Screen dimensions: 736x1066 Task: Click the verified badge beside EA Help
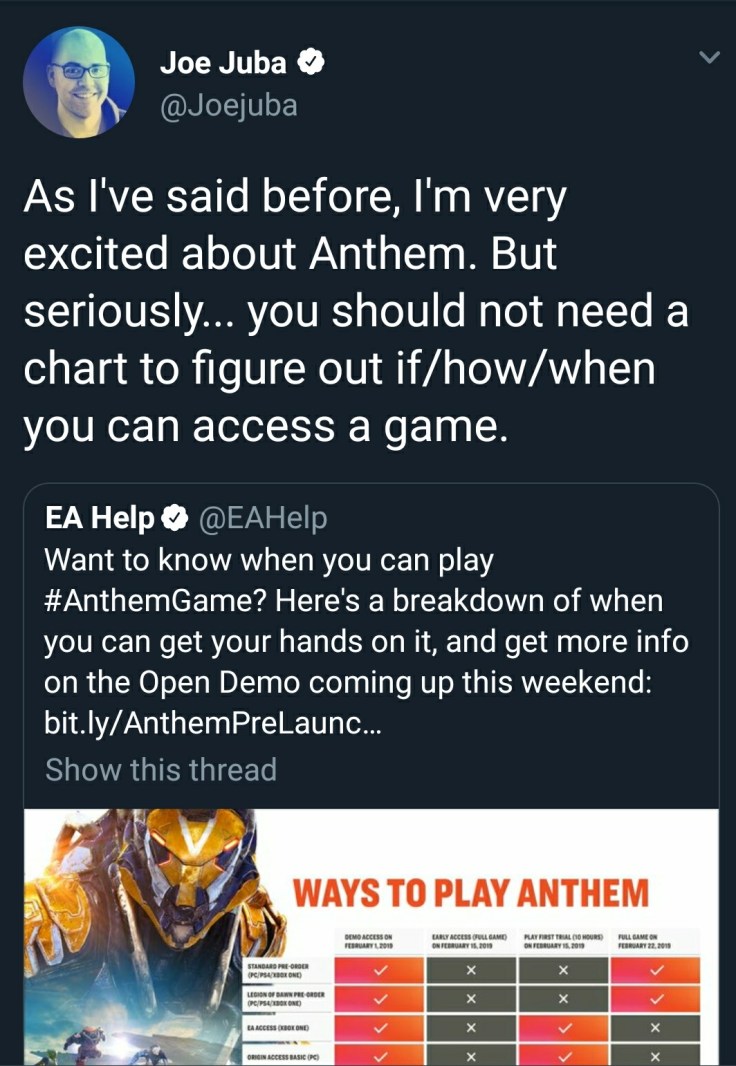coord(174,518)
